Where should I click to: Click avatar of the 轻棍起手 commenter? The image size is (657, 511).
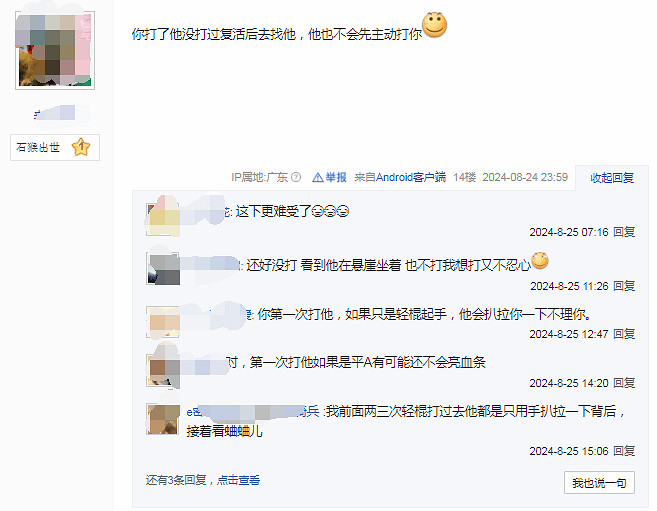coord(163,322)
